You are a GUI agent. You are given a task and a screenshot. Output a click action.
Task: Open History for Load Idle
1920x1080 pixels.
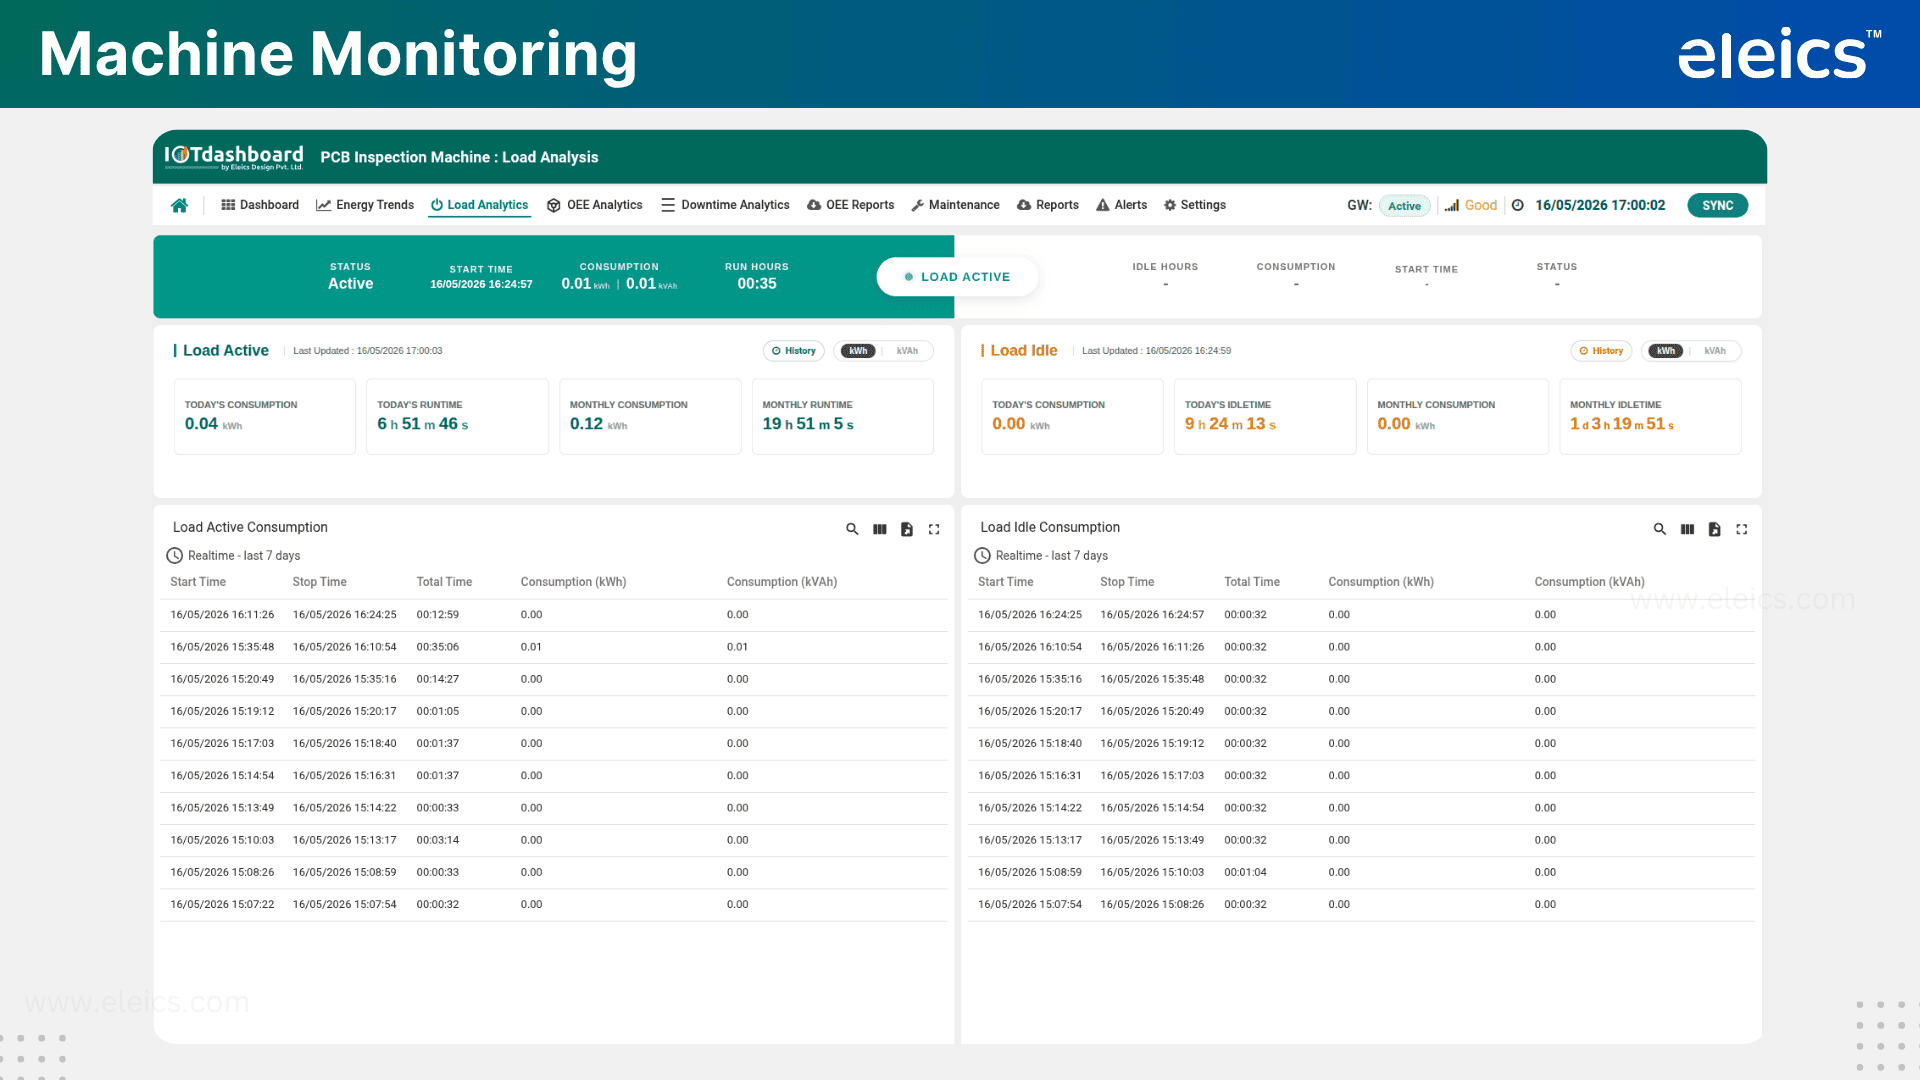1601,351
